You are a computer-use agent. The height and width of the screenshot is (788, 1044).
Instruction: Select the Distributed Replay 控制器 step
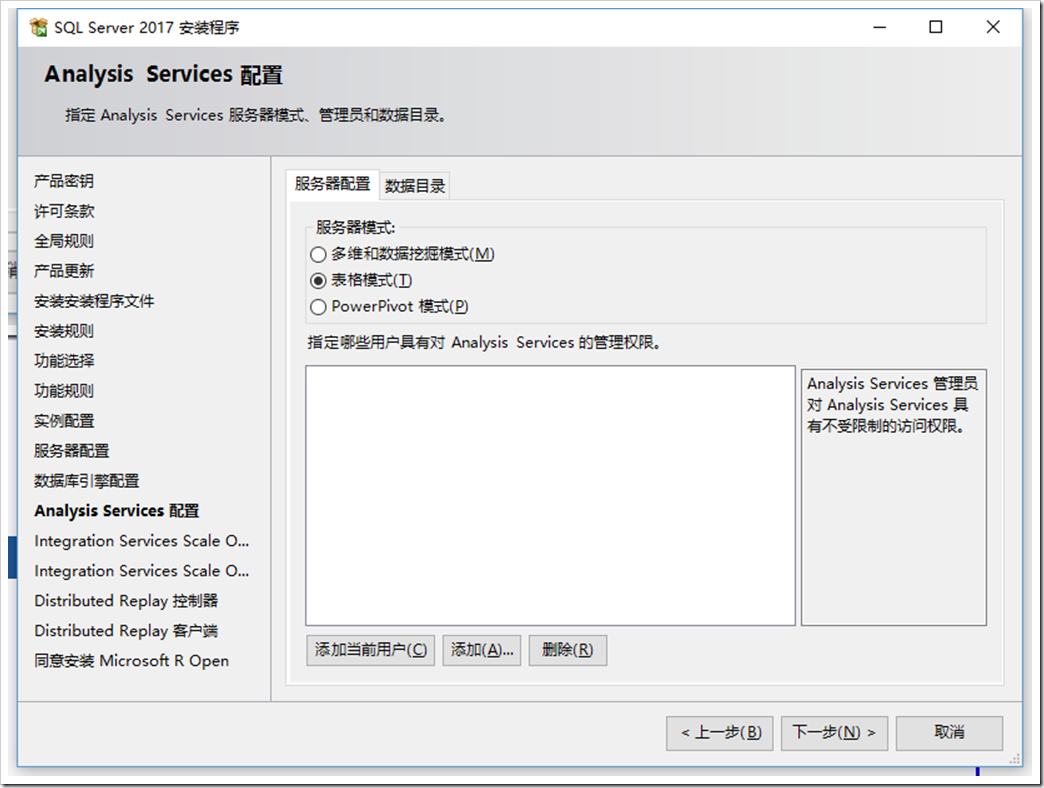tap(126, 600)
